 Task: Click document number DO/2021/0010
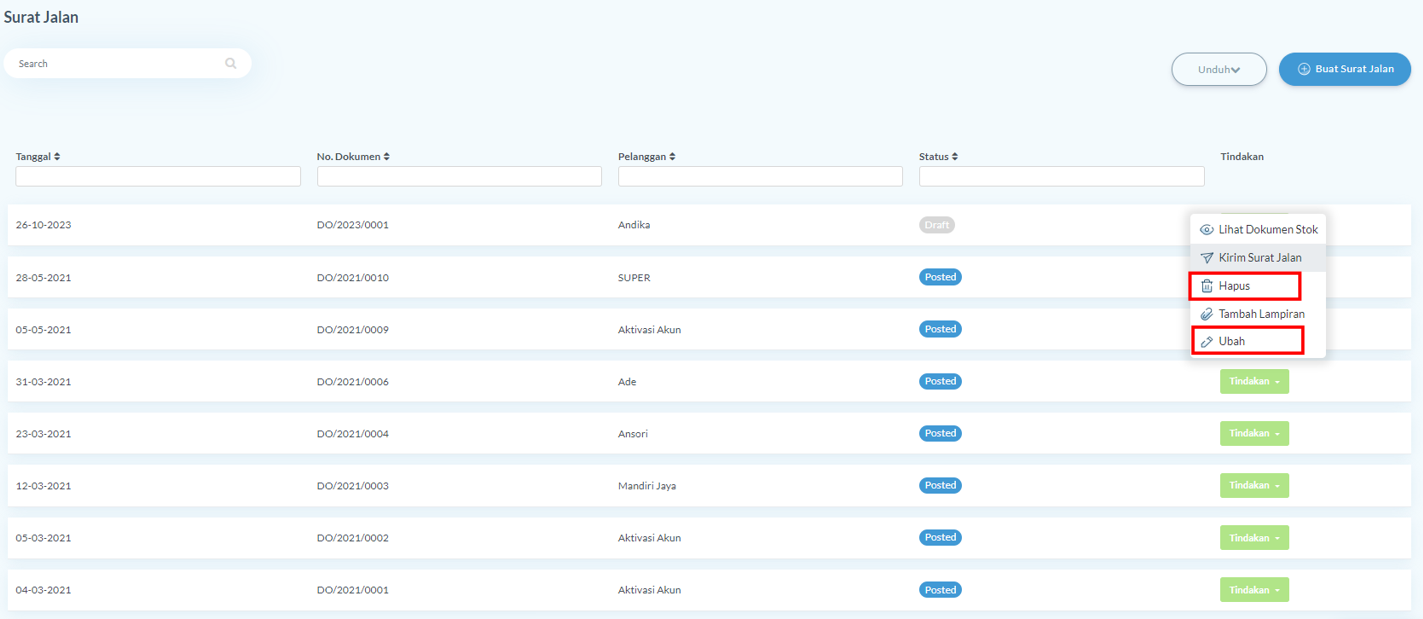pos(353,277)
